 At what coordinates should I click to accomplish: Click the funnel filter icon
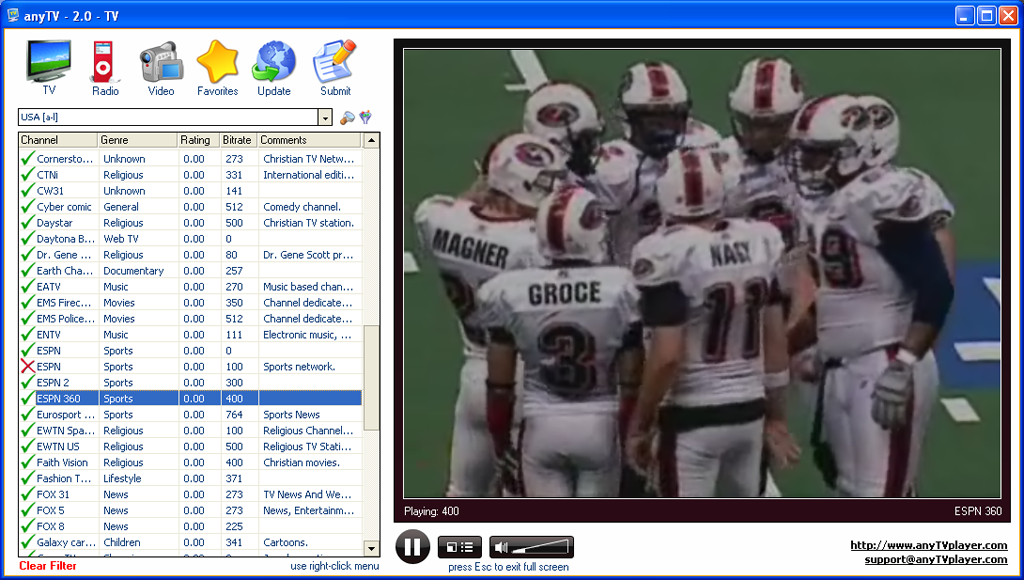pyautogui.click(x=366, y=118)
